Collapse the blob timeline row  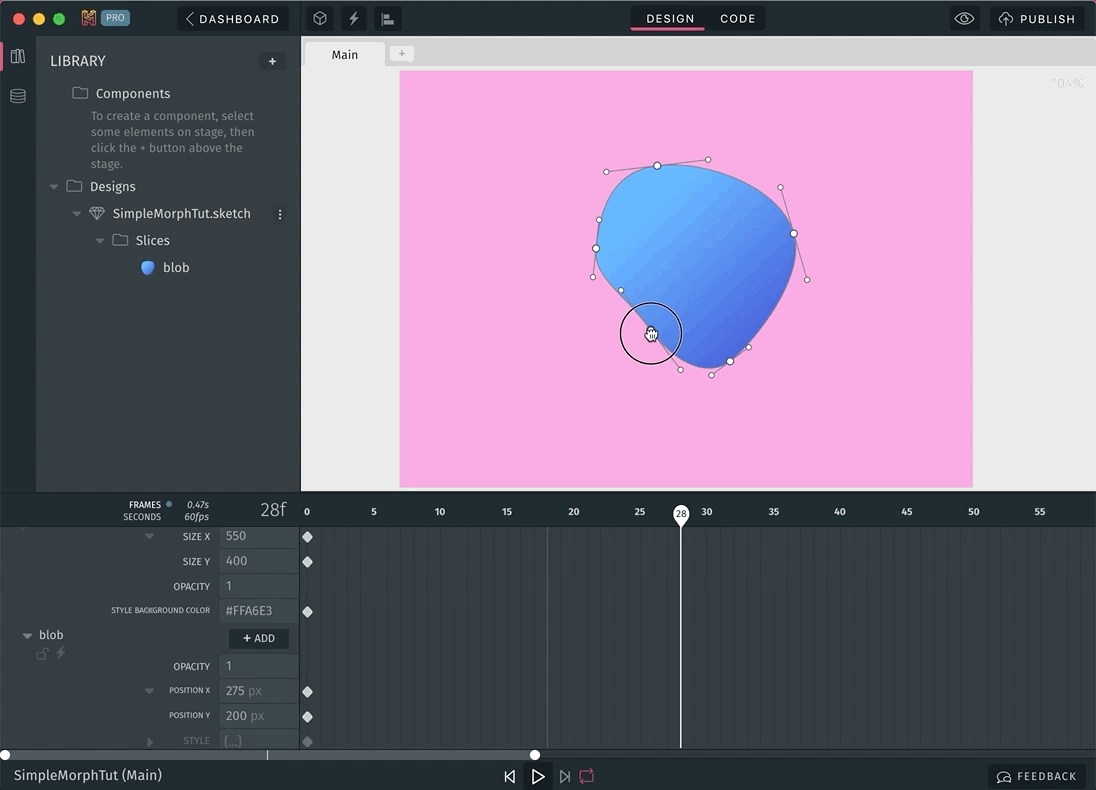point(27,635)
